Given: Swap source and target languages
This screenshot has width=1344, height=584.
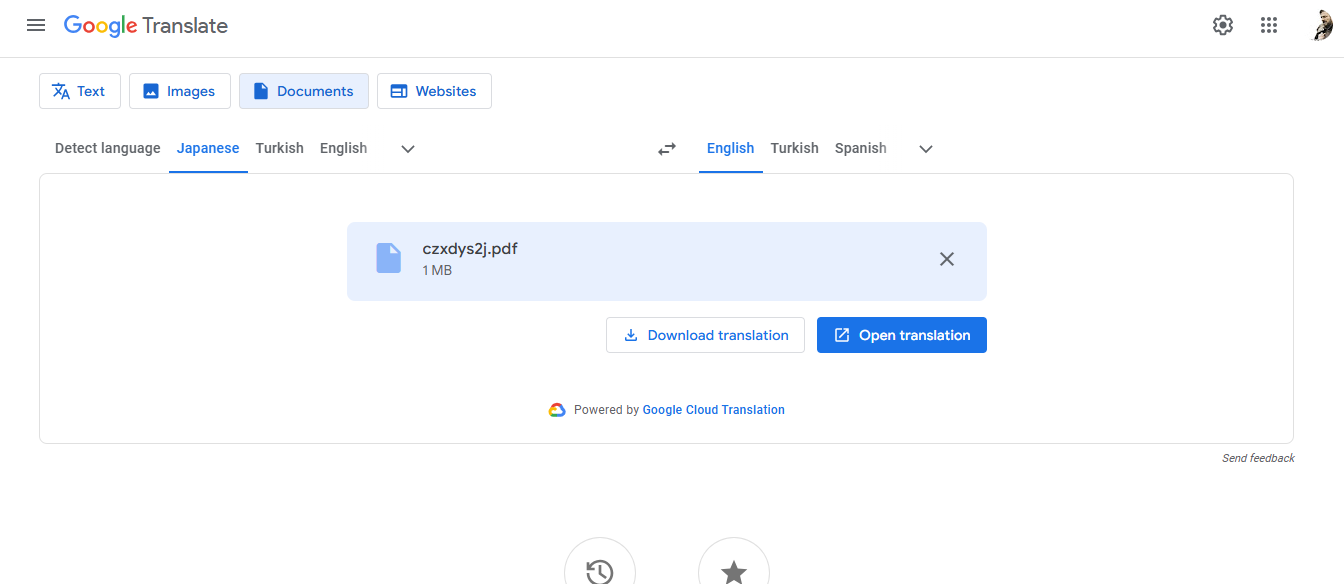Looking at the screenshot, I should click(667, 148).
